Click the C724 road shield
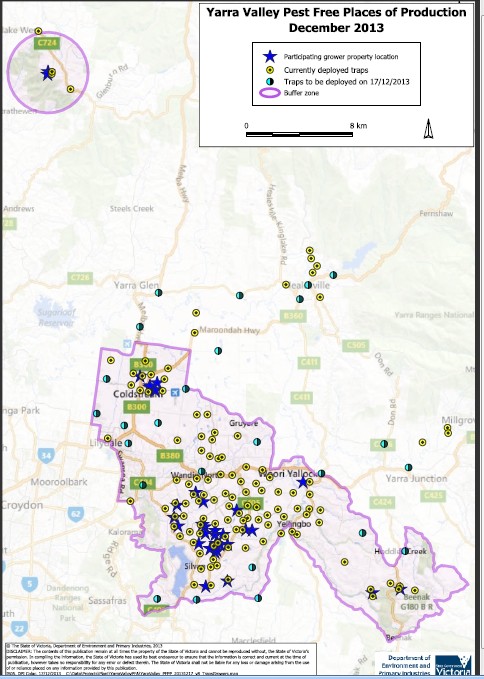Screen dimensions: 484x679 pyautogui.click(x=47, y=42)
